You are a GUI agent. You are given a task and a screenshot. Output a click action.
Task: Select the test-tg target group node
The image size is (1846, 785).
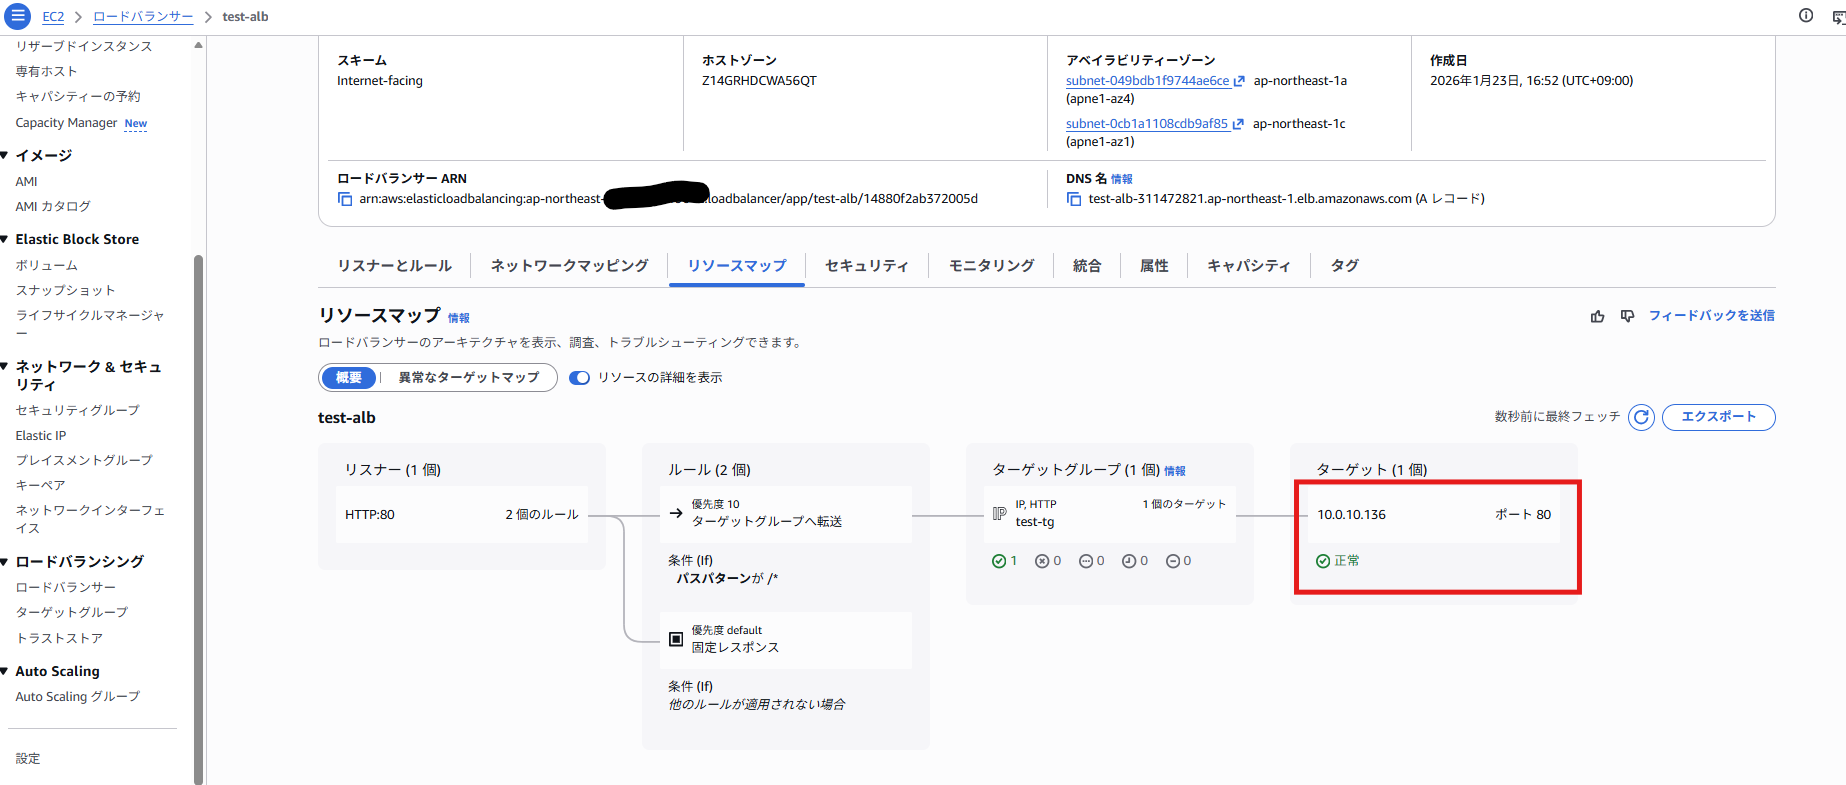[x=1109, y=515]
